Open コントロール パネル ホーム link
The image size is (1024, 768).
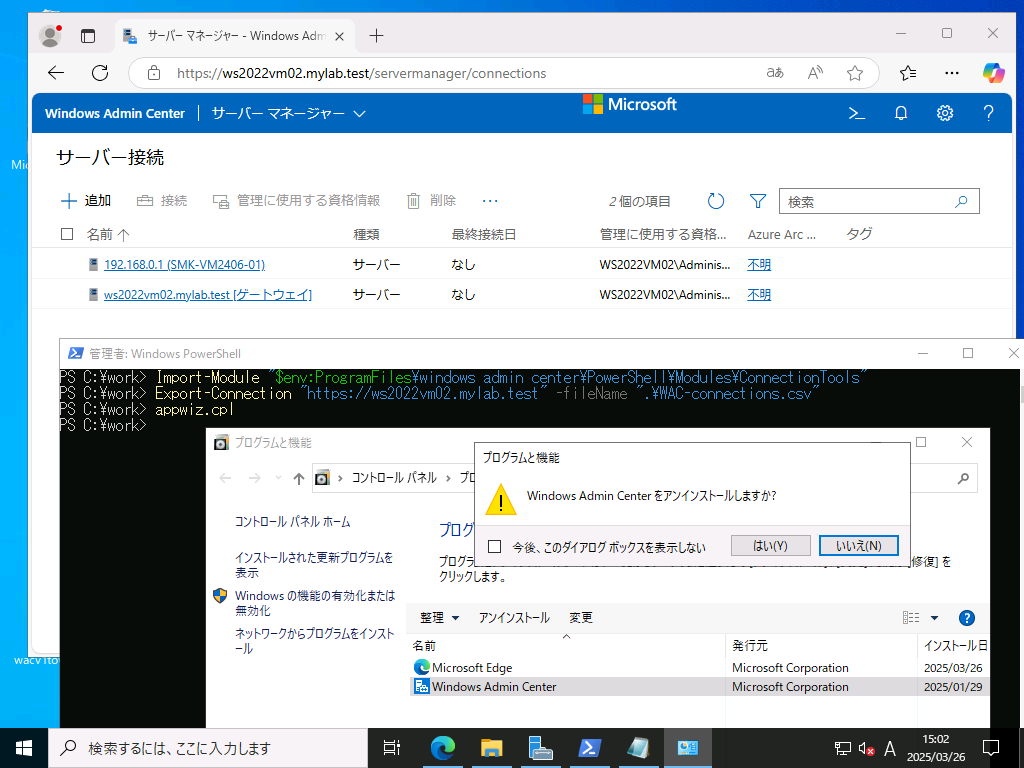pos(293,522)
